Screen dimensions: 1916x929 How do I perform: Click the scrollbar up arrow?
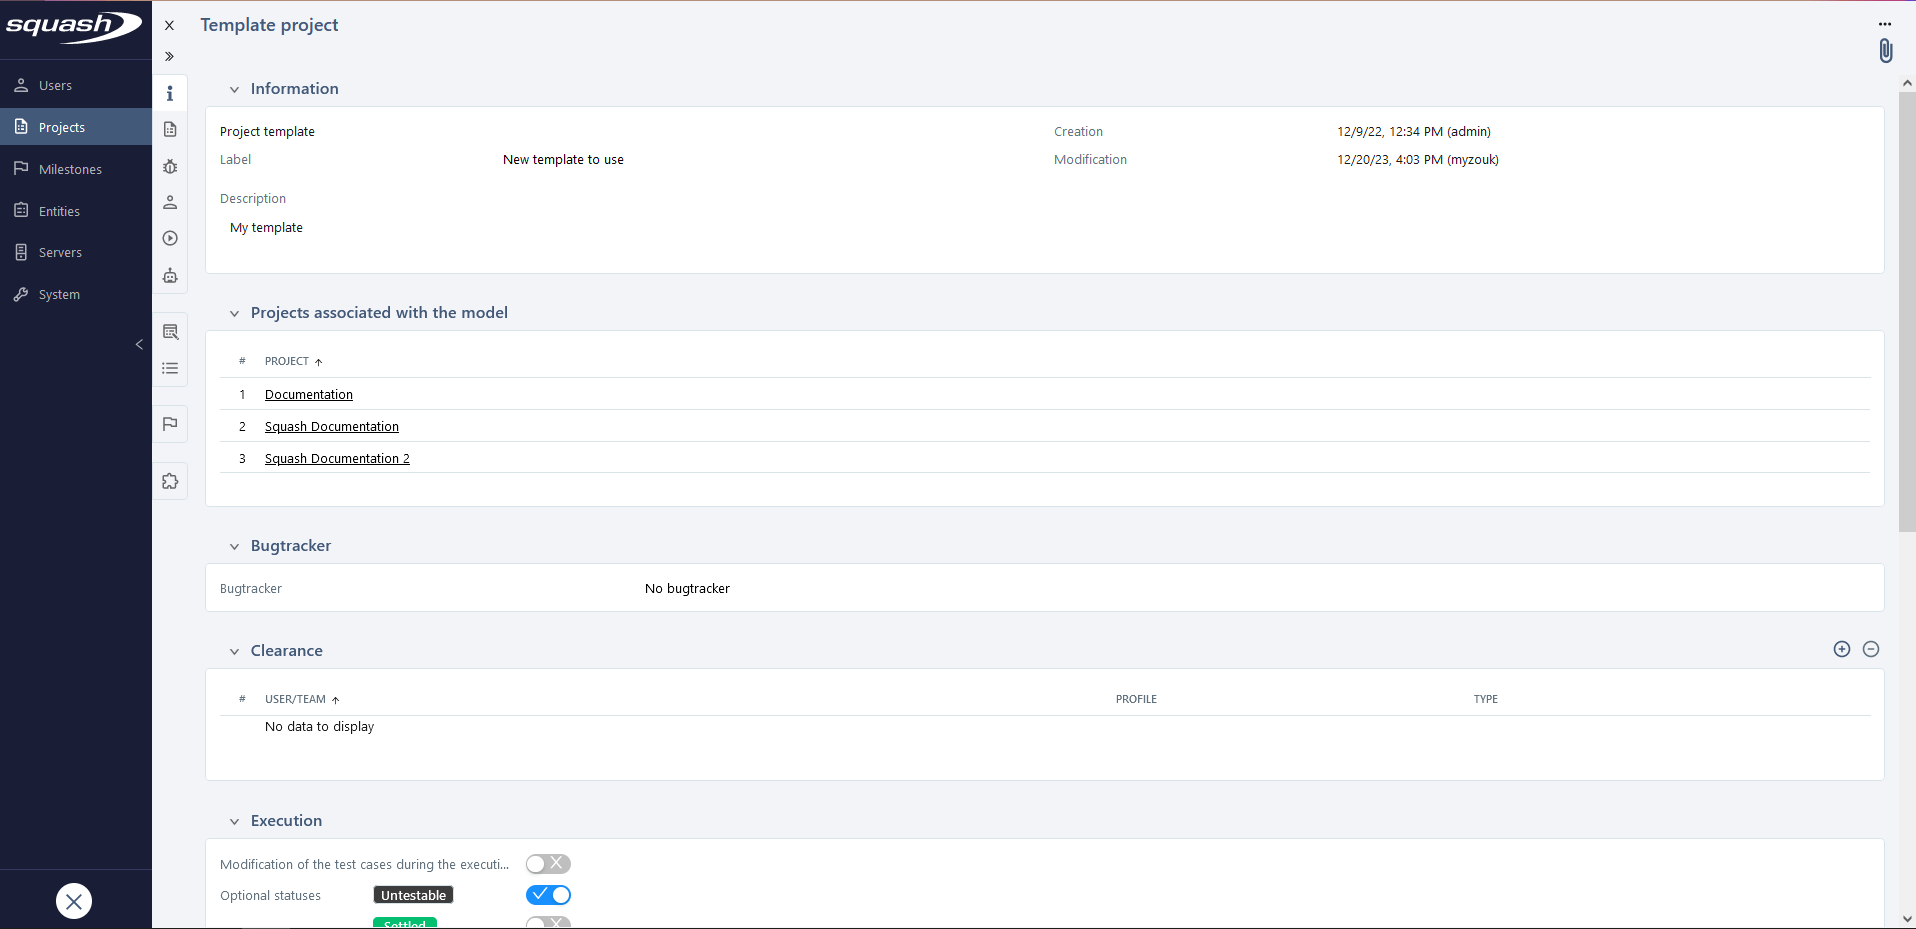(x=1907, y=83)
